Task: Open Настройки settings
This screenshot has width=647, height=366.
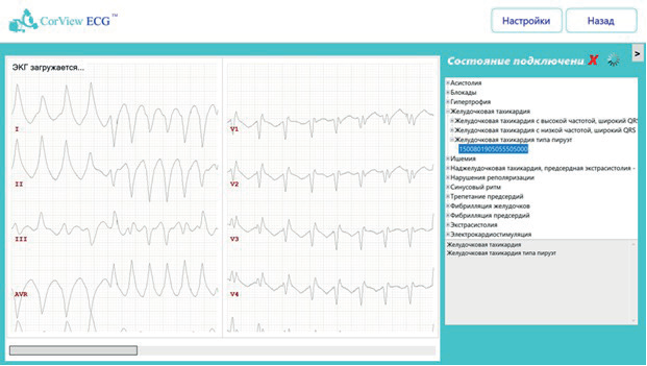Action: 526,21
